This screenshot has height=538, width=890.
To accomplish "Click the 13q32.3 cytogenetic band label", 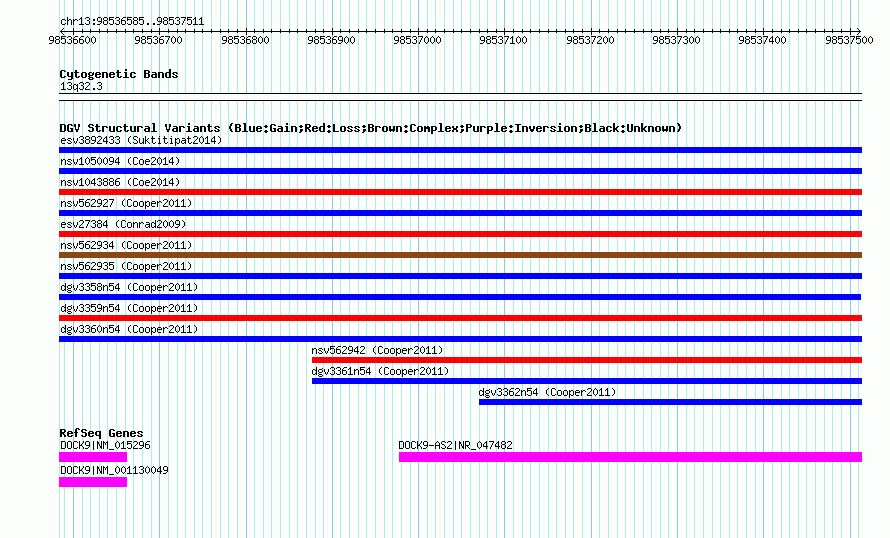I will tap(81, 86).
